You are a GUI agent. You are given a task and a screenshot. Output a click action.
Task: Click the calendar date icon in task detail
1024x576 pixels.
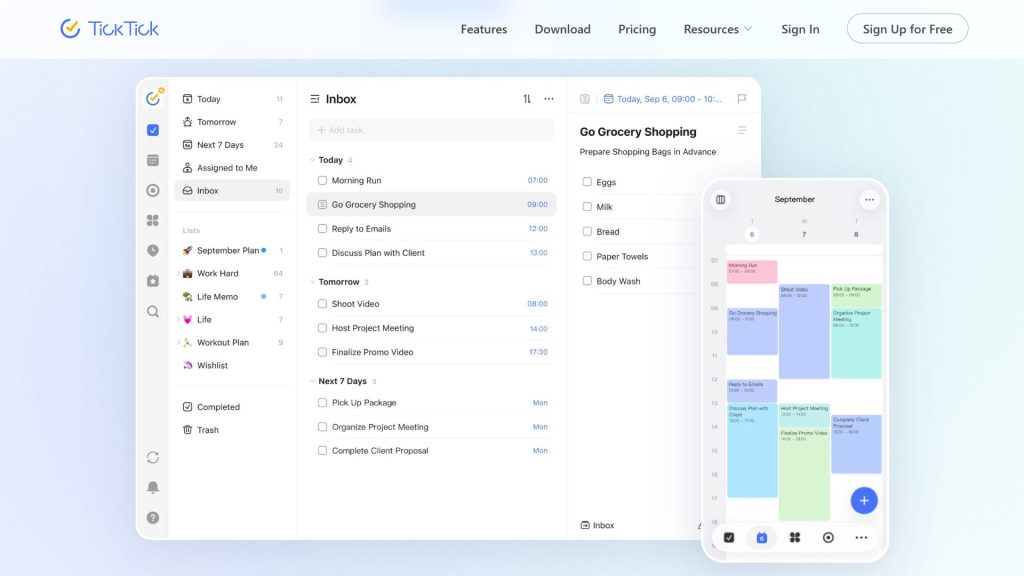tap(608, 99)
